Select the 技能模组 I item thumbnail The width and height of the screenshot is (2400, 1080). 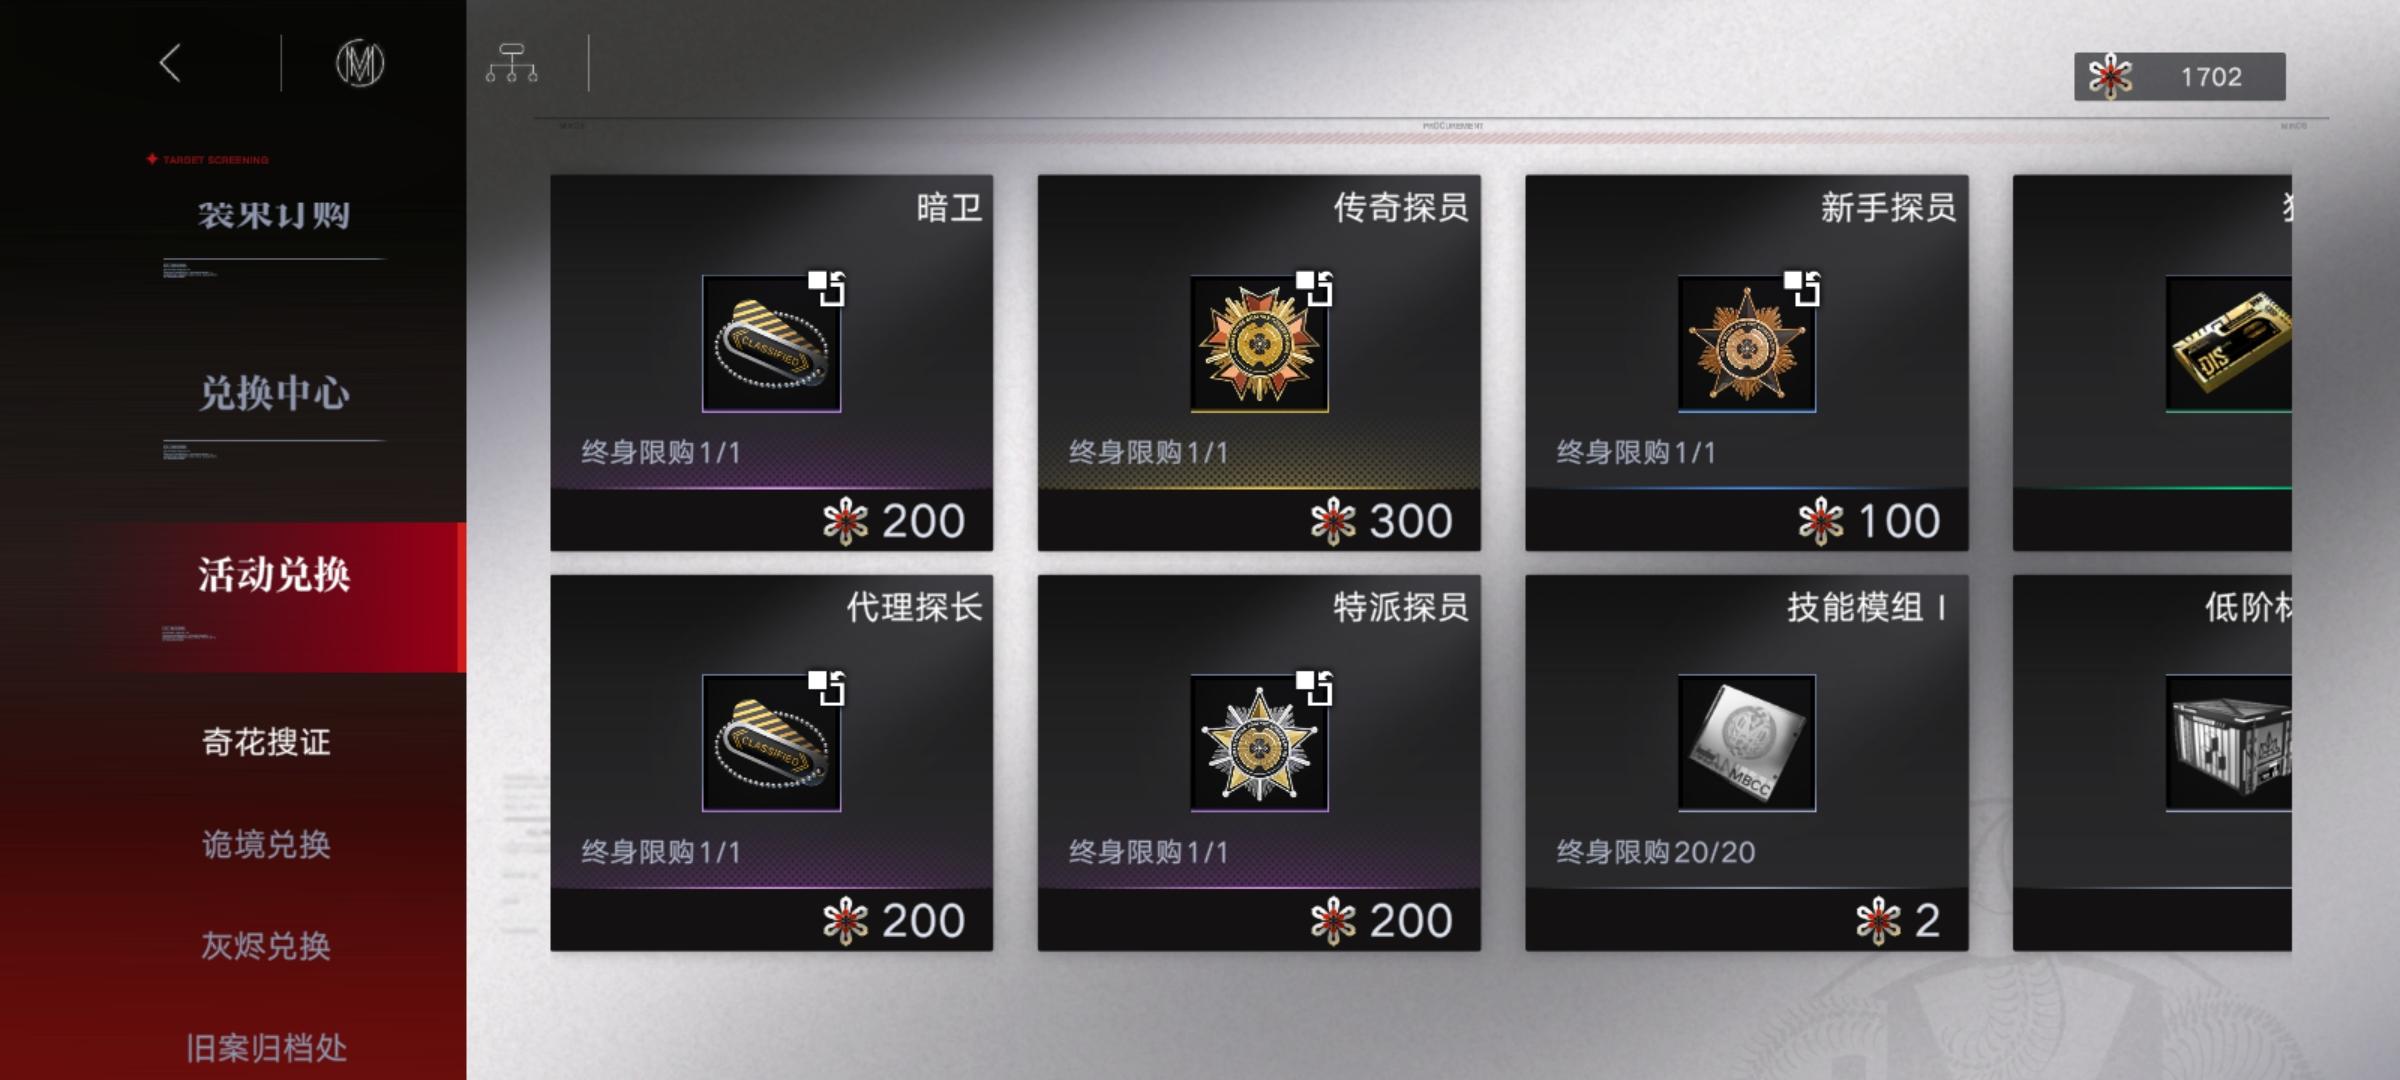coord(1747,743)
